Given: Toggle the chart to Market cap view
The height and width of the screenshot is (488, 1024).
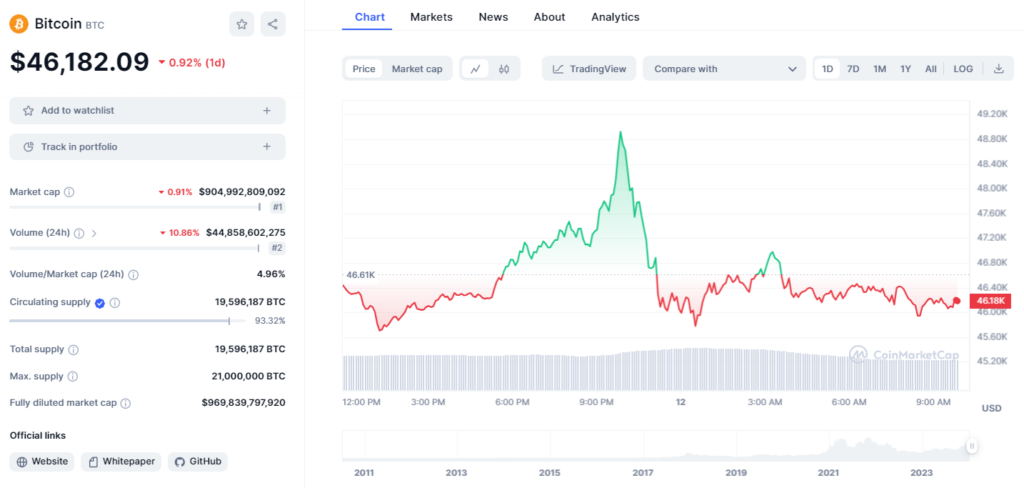Looking at the screenshot, I should (x=416, y=69).
